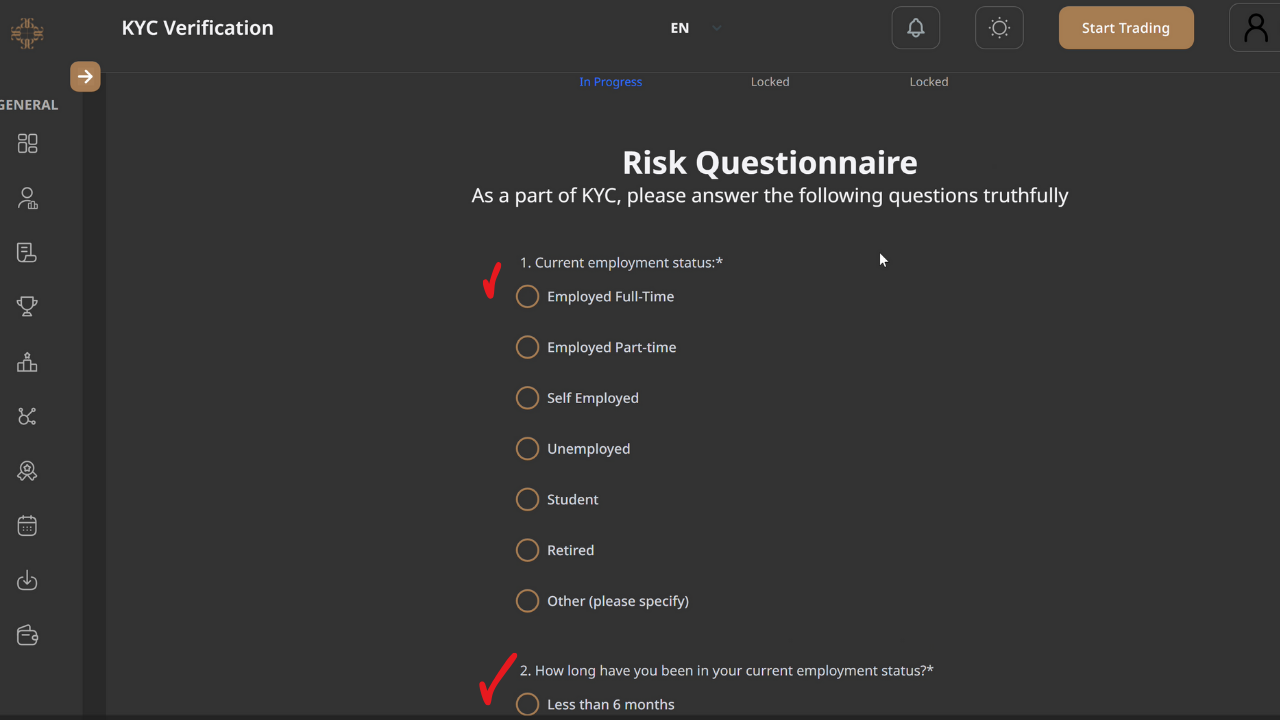
Task: Open the notifications bell icon
Action: (x=915, y=28)
